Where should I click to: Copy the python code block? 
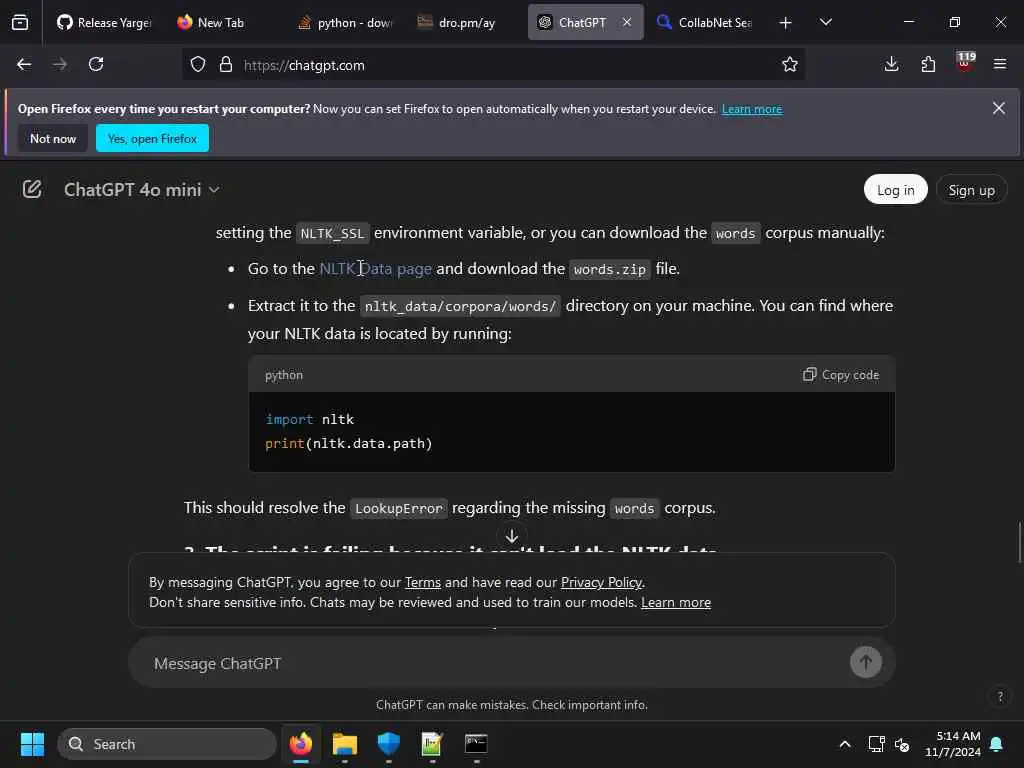841,375
